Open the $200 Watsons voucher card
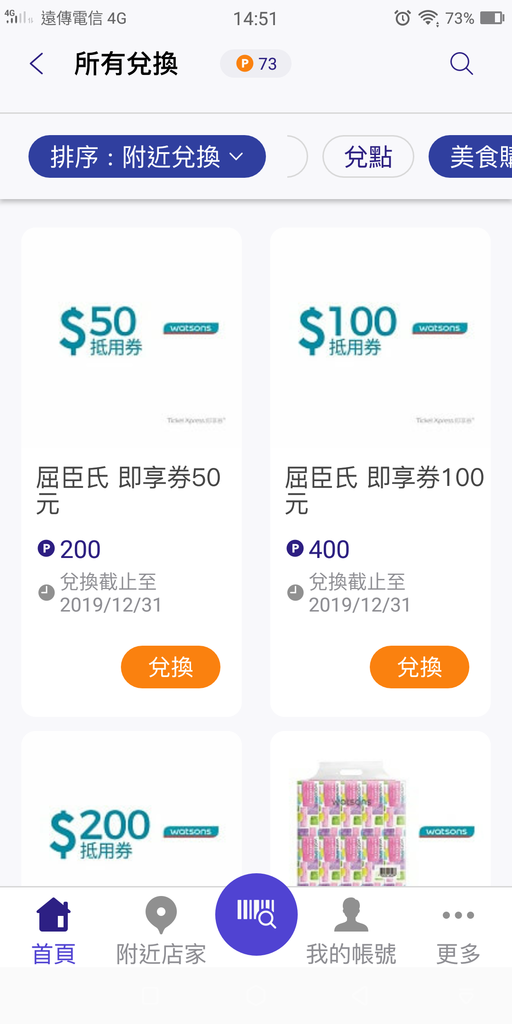Screen dimensions: 512x1024 tap(132, 808)
